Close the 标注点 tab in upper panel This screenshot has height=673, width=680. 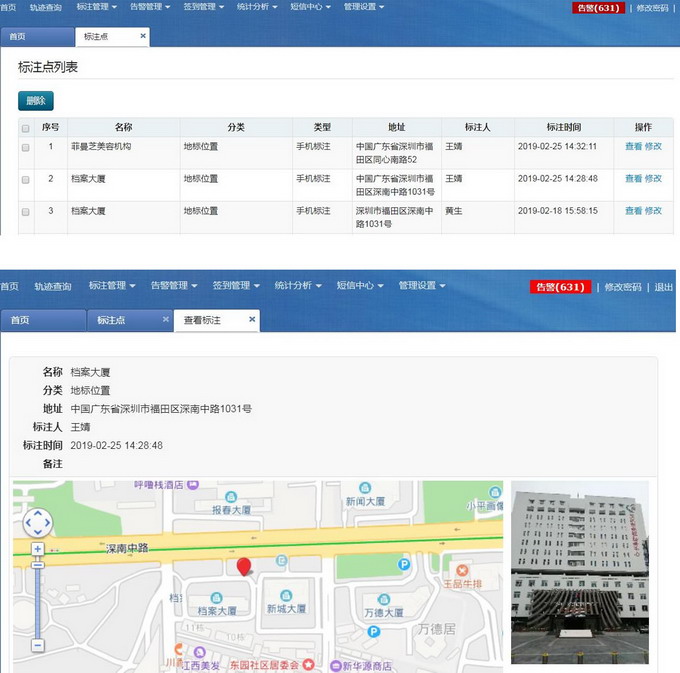coord(143,36)
